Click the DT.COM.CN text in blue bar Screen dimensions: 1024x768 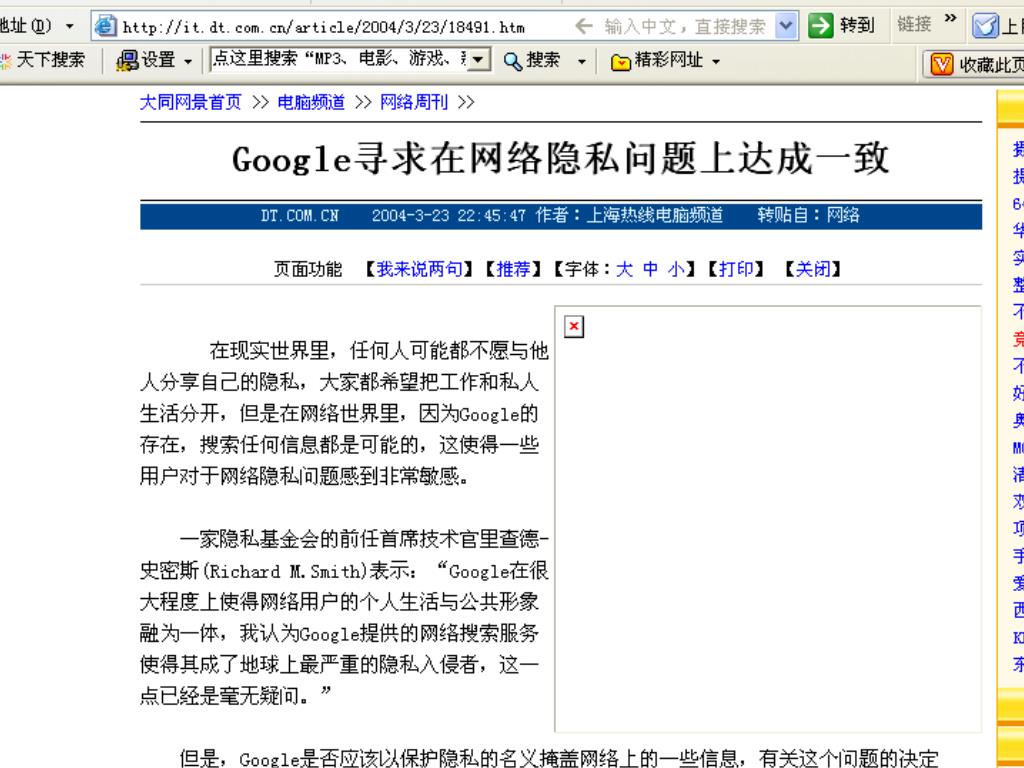(300, 216)
